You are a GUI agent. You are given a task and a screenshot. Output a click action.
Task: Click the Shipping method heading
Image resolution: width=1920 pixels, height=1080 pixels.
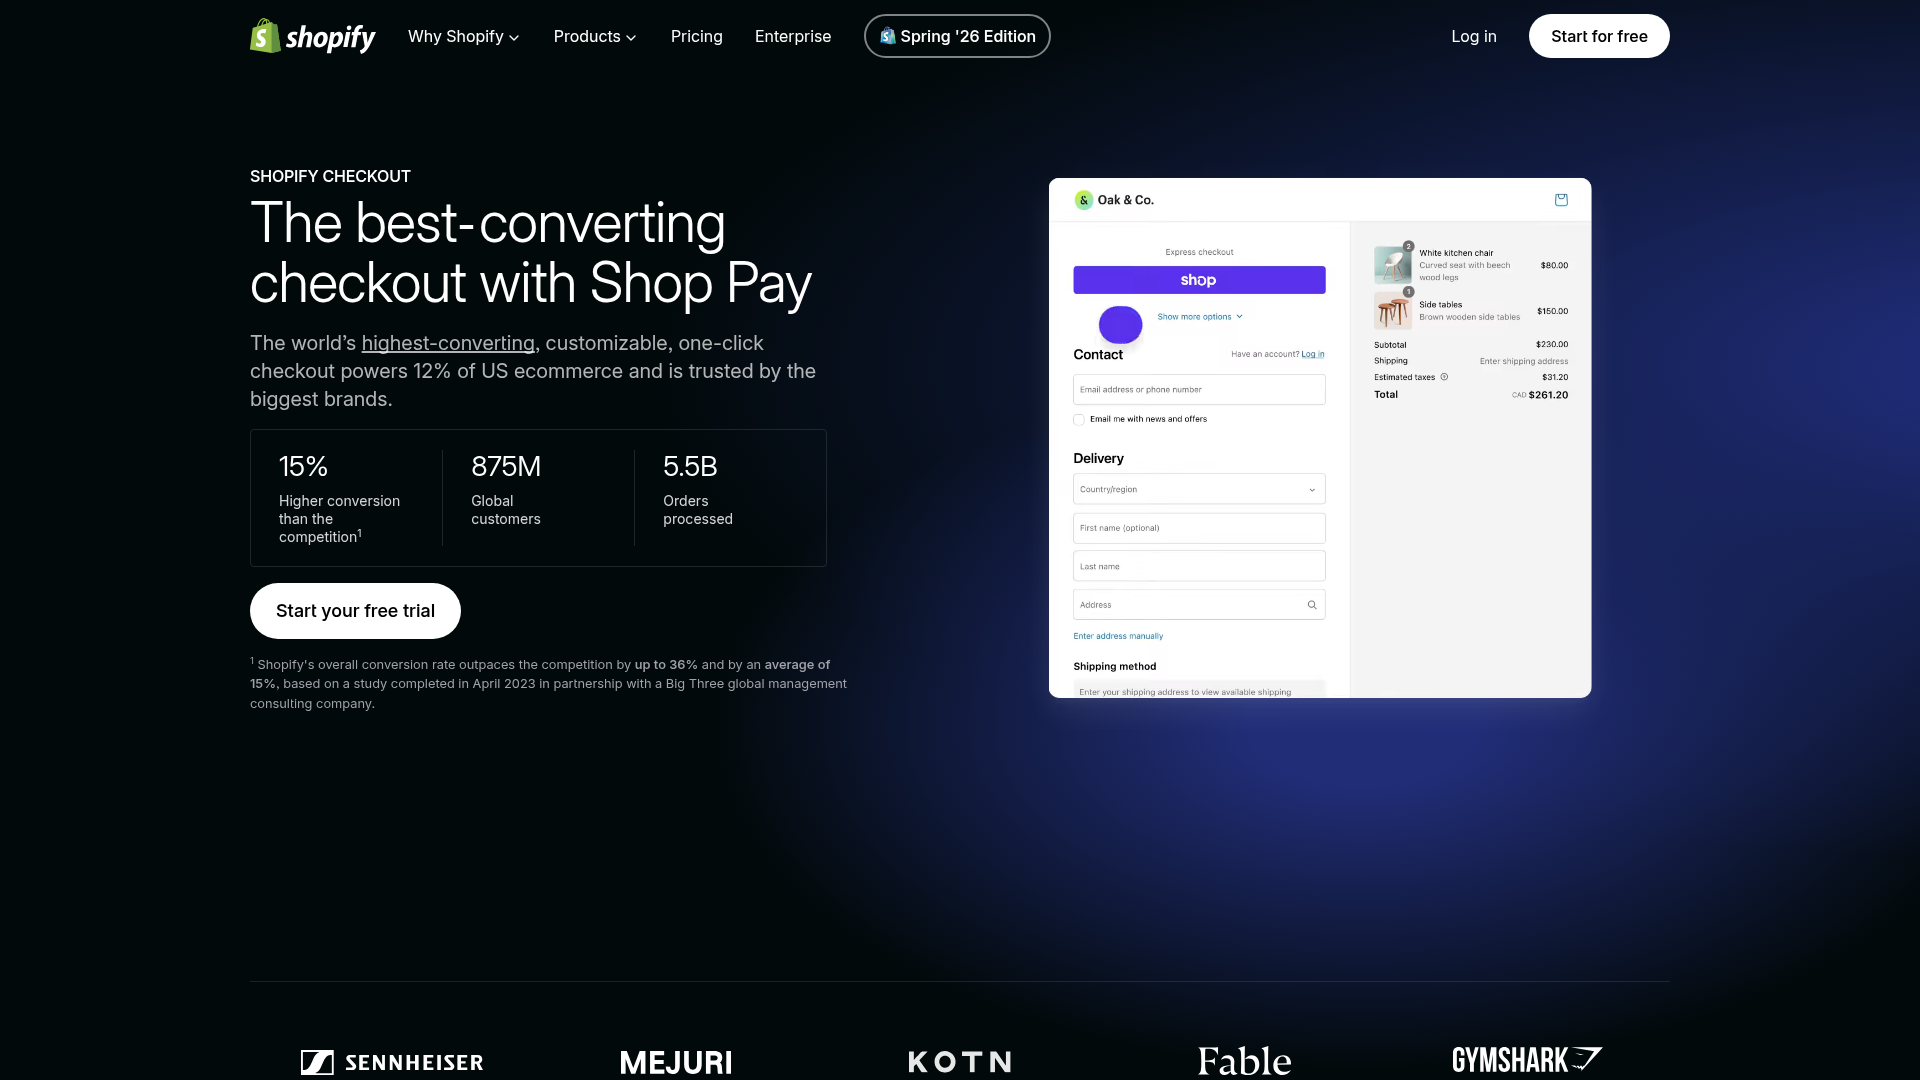tap(1115, 667)
